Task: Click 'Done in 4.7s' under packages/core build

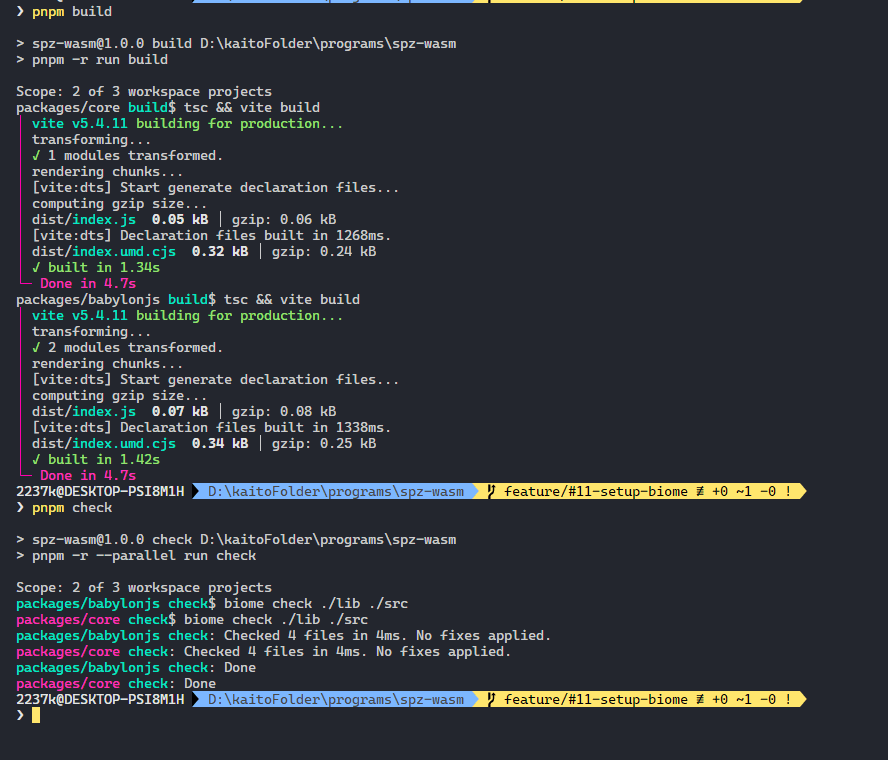Action: [x=88, y=284]
